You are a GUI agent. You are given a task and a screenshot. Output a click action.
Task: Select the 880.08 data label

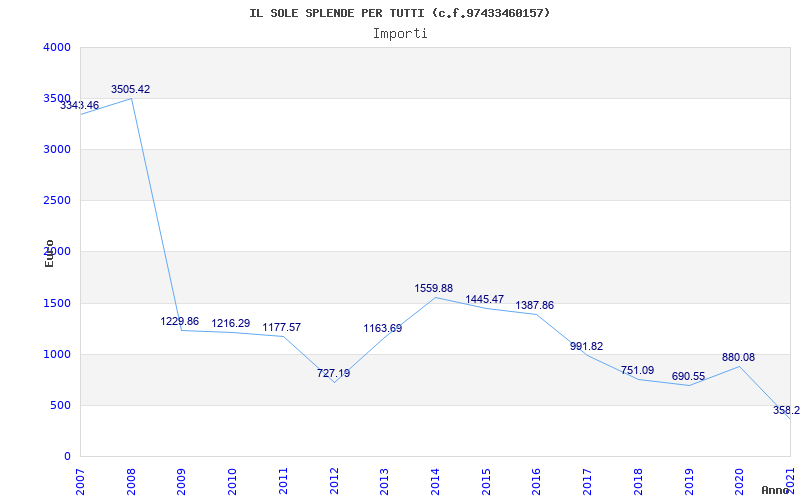(x=738, y=358)
